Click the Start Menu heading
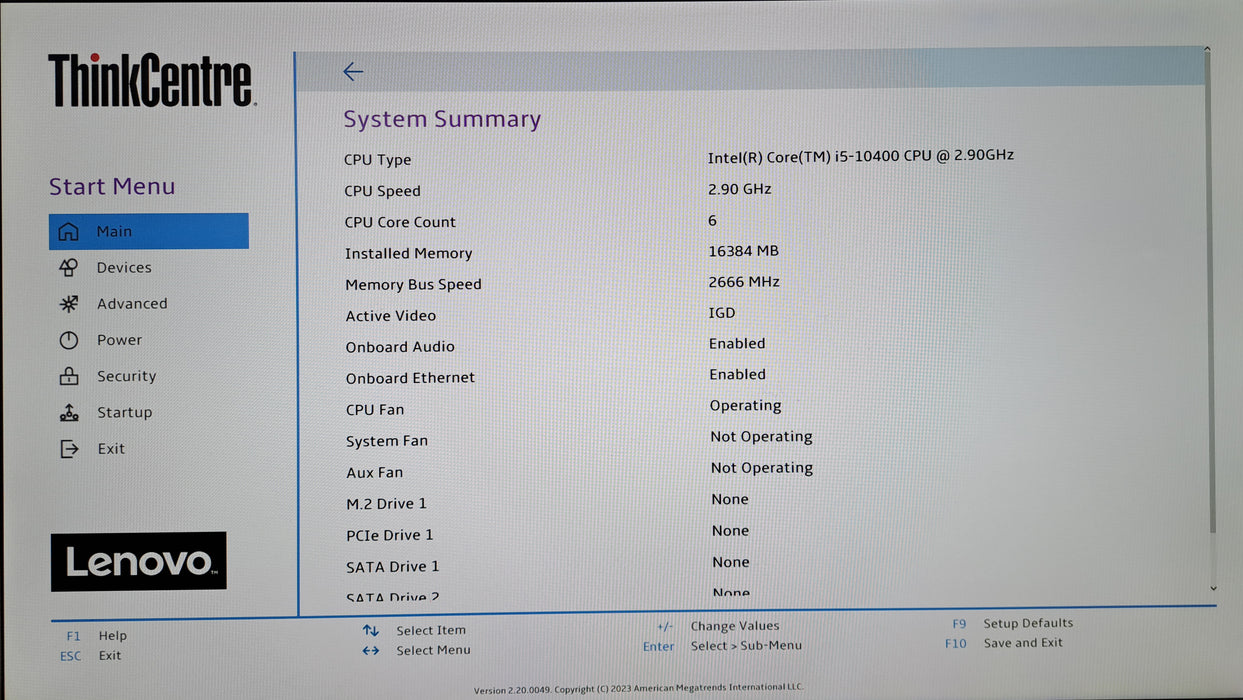The image size is (1243, 700). 112,187
